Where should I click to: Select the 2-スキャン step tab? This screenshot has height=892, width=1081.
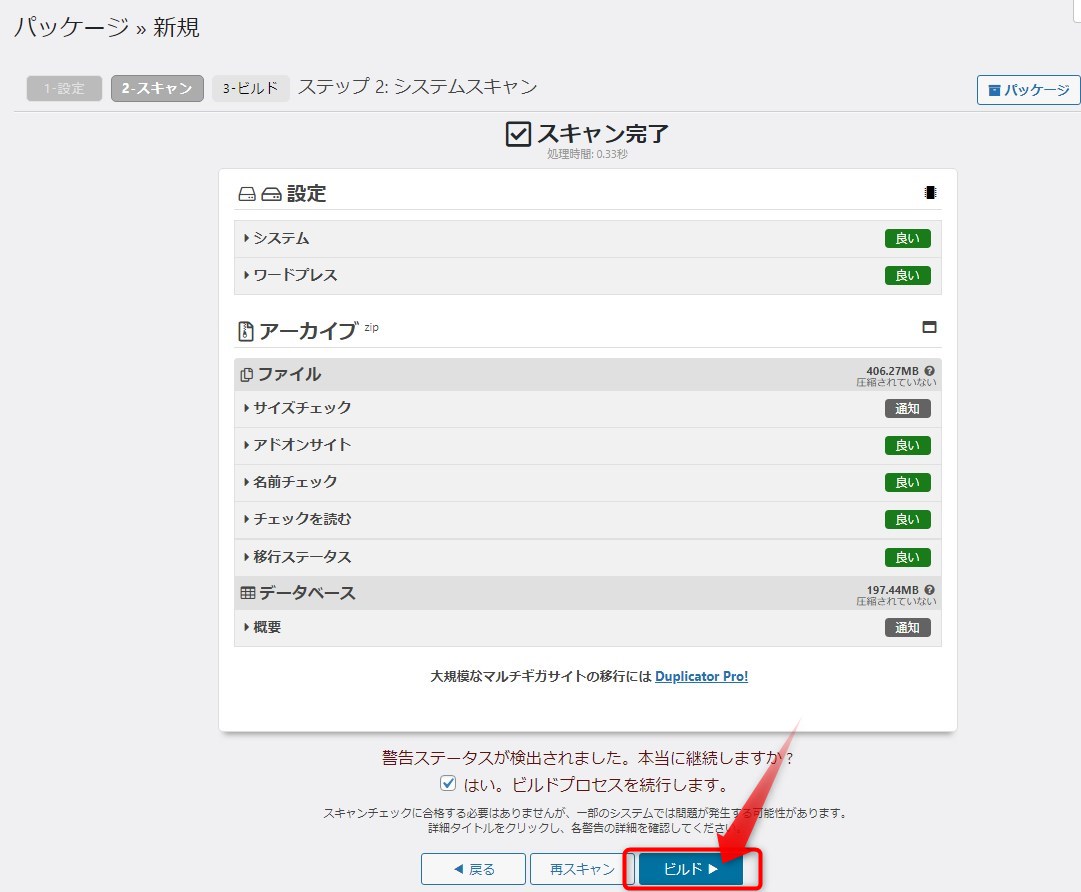point(157,88)
